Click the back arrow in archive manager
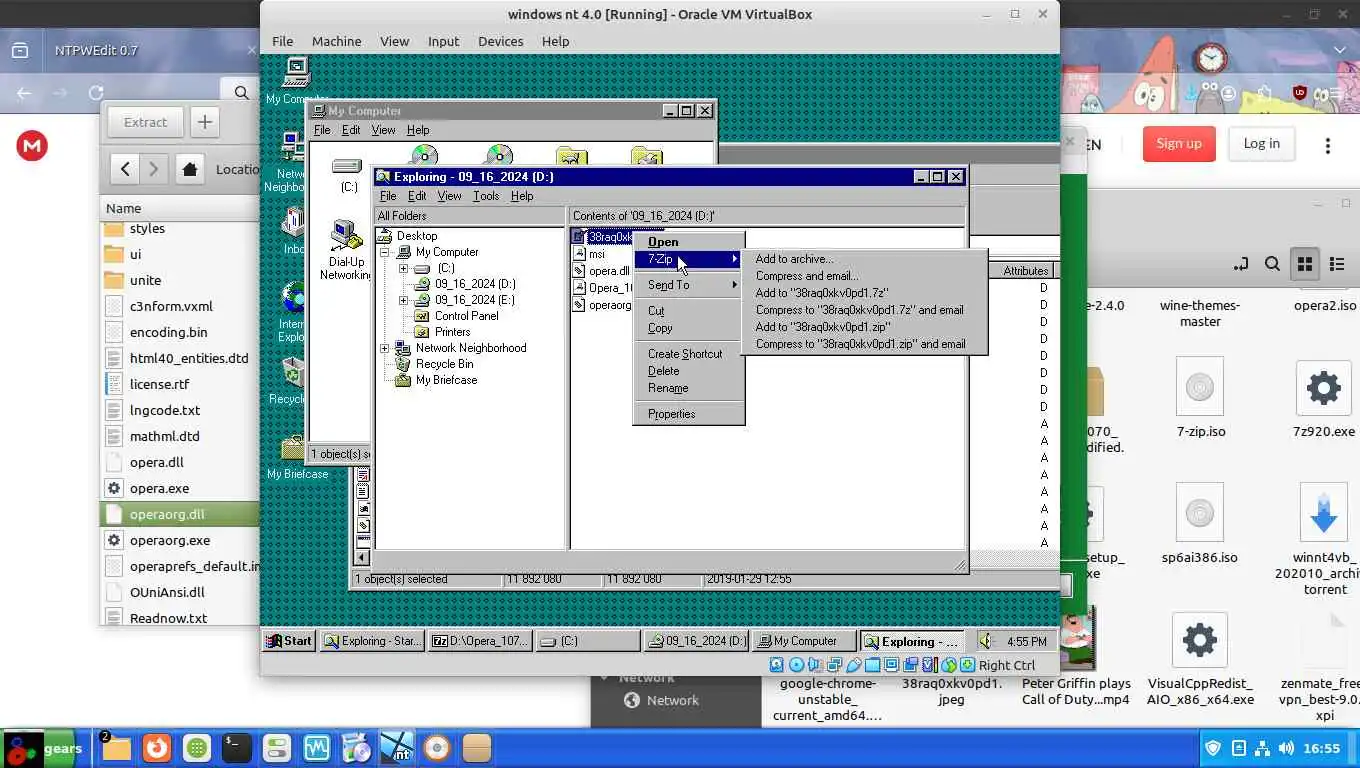 [125, 169]
